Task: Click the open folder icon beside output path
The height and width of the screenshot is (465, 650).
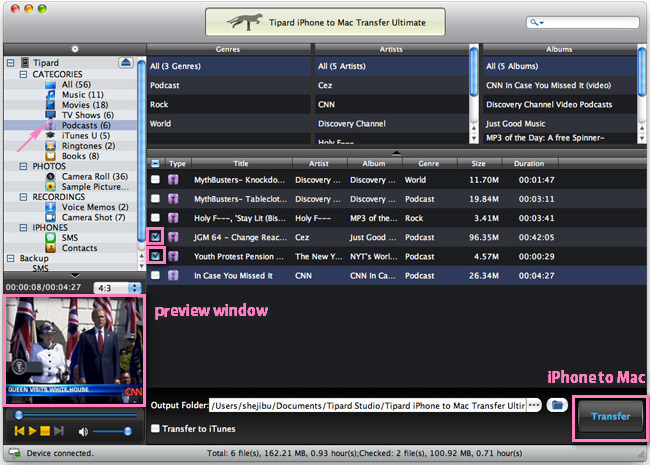Action: [x=557, y=405]
